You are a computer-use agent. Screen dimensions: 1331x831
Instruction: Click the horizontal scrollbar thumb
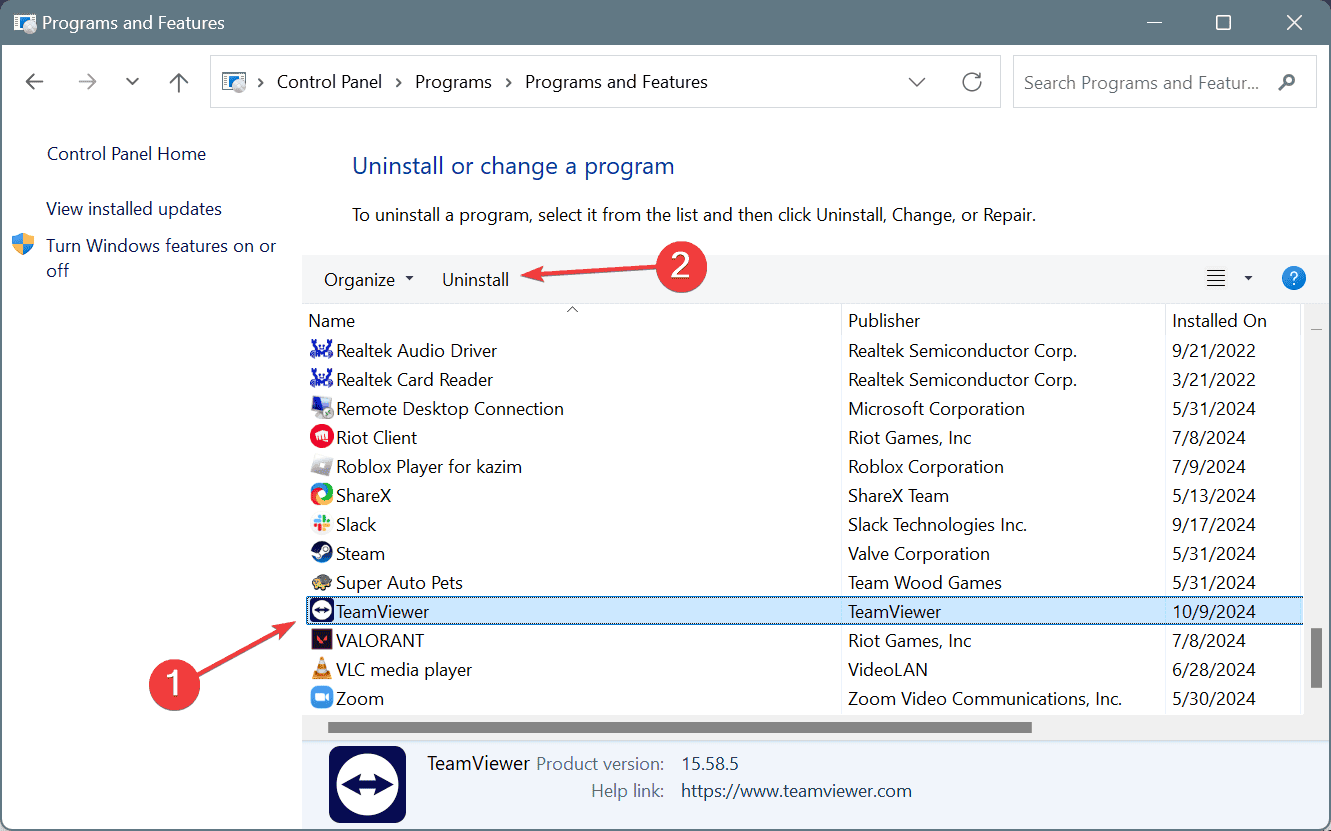679,728
